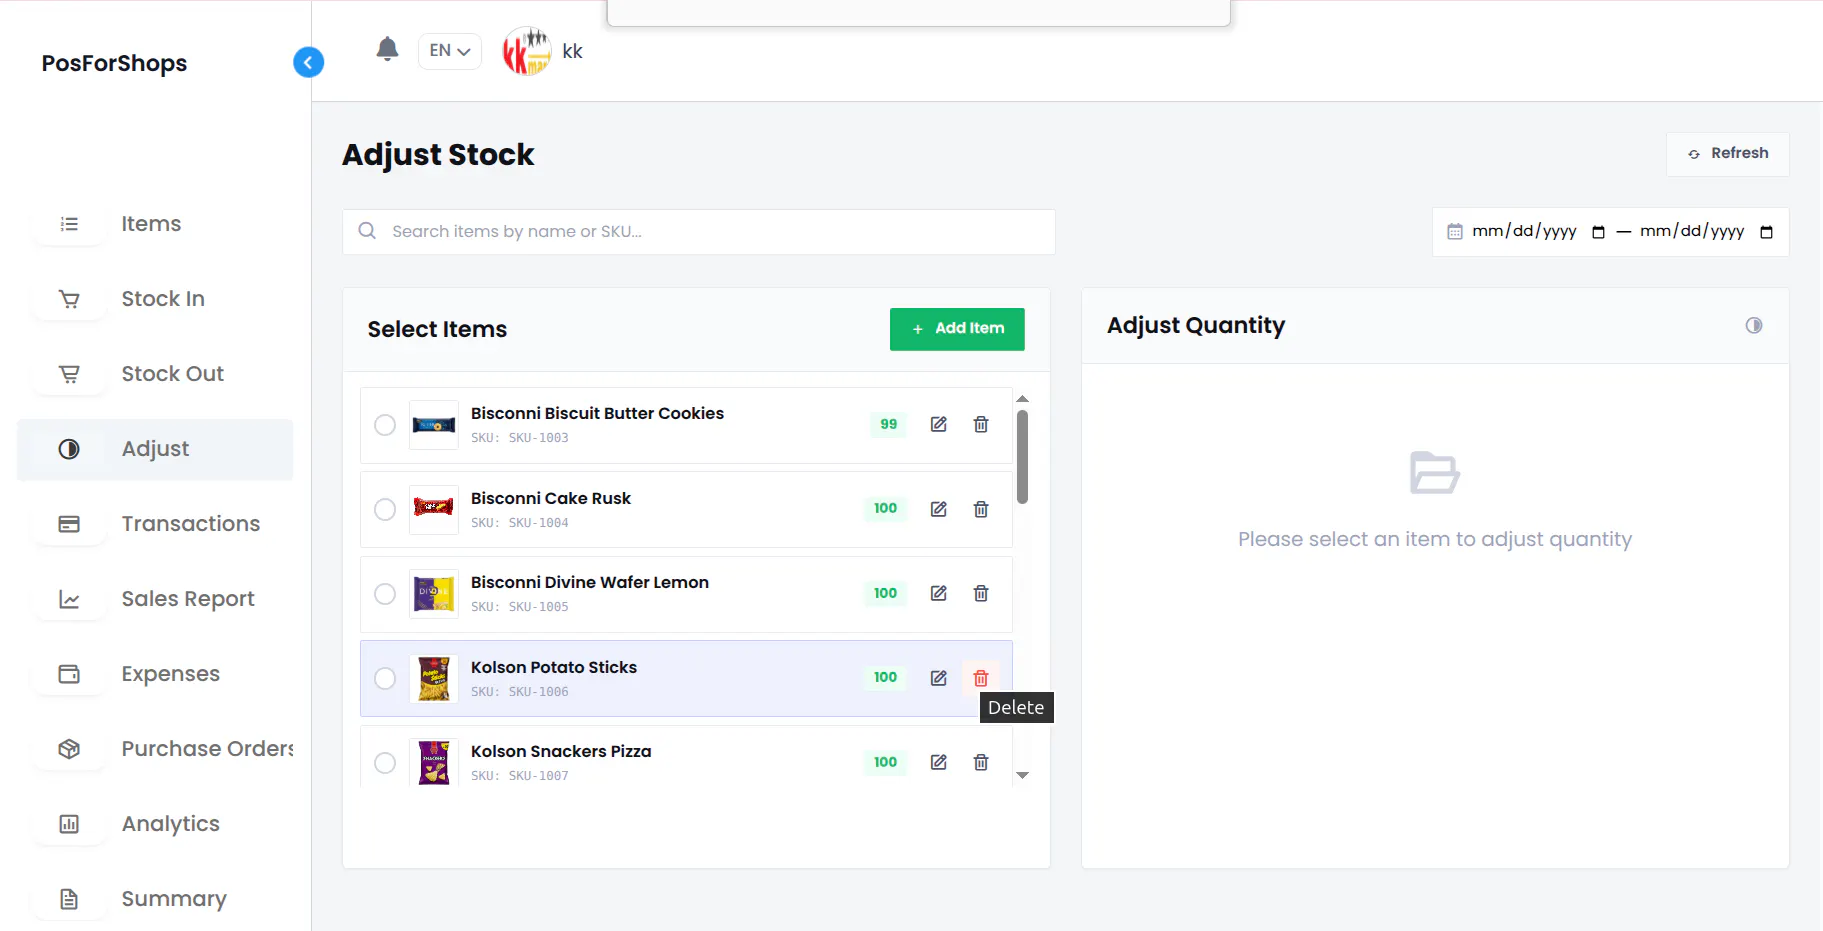Go to Items in the sidebar
Image resolution: width=1823 pixels, height=931 pixels.
155,224
